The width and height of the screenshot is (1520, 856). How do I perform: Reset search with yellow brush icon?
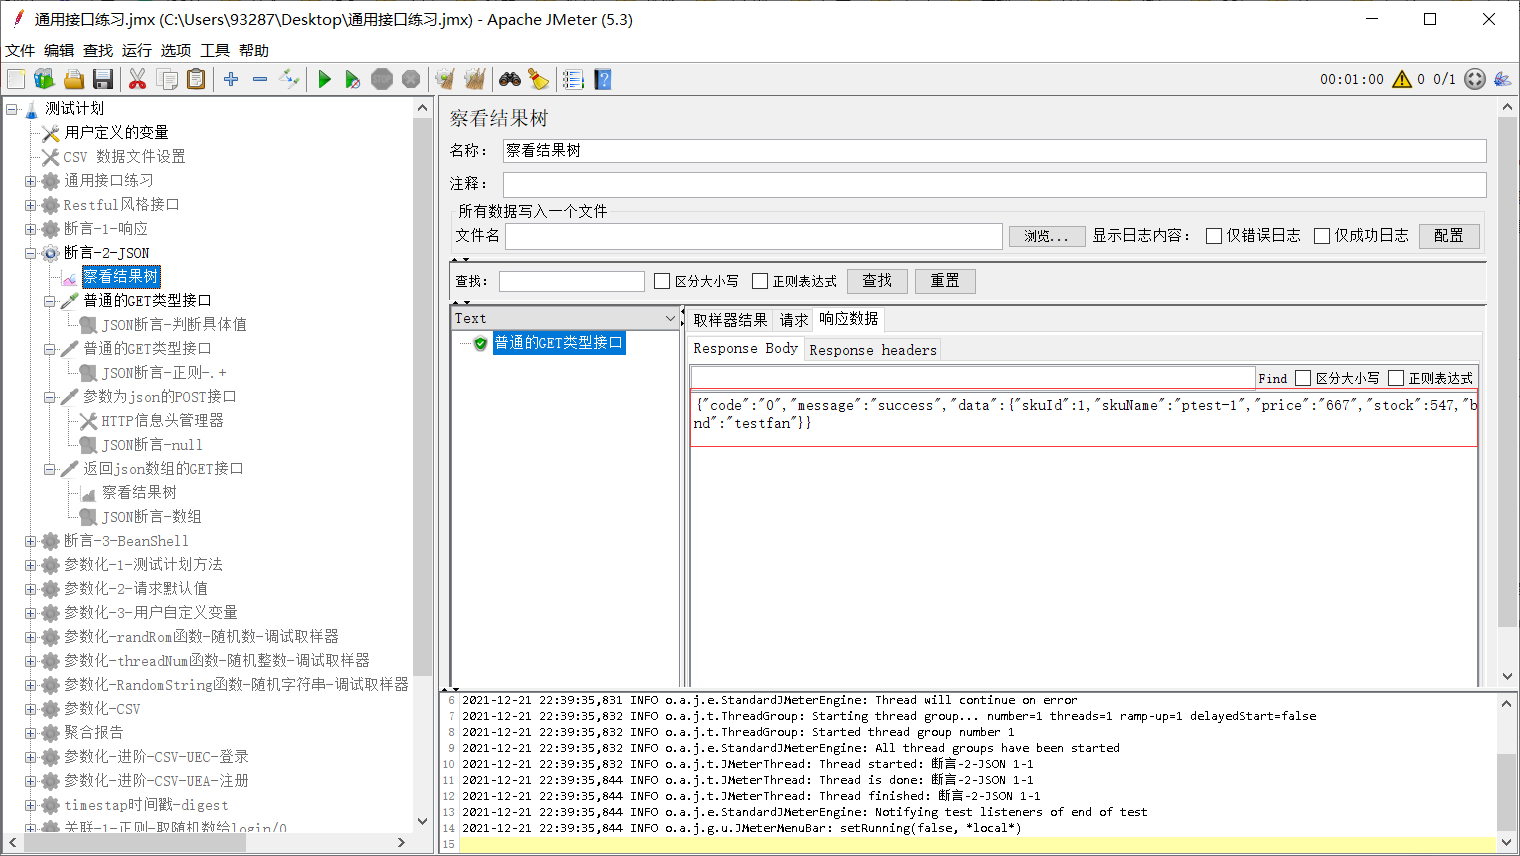tap(538, 79)
